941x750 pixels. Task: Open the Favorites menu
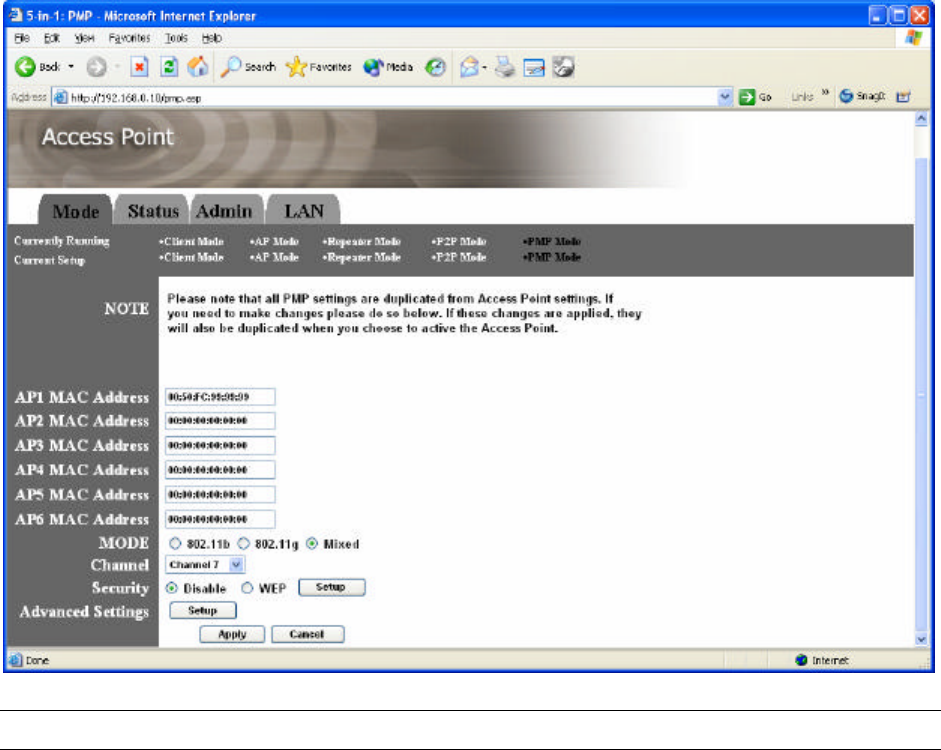(x=129, y=38)
